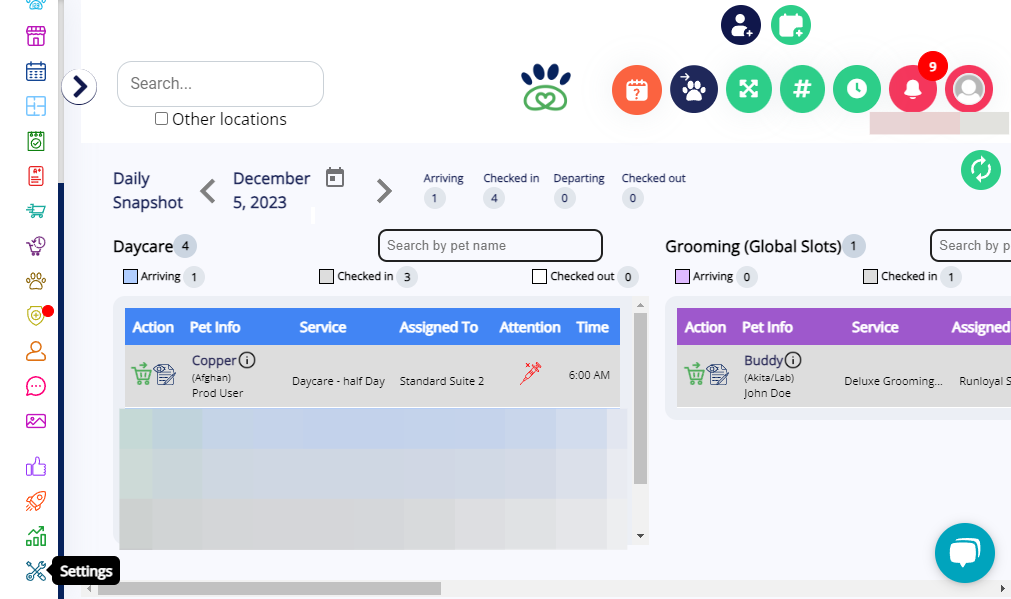
Task: Open the pink chat bubble sidebar icon
Action: tap(36, 386)
